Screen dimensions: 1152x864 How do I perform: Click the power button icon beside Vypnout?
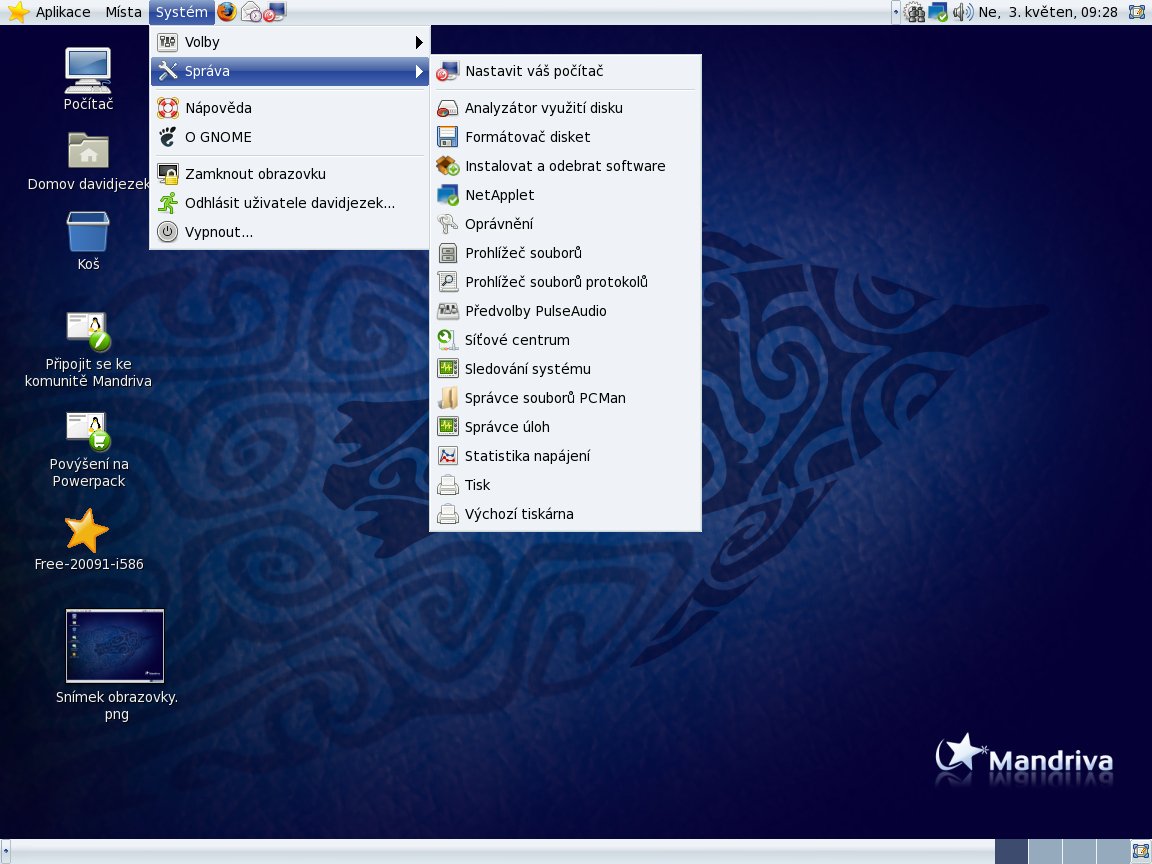point(168,232)
